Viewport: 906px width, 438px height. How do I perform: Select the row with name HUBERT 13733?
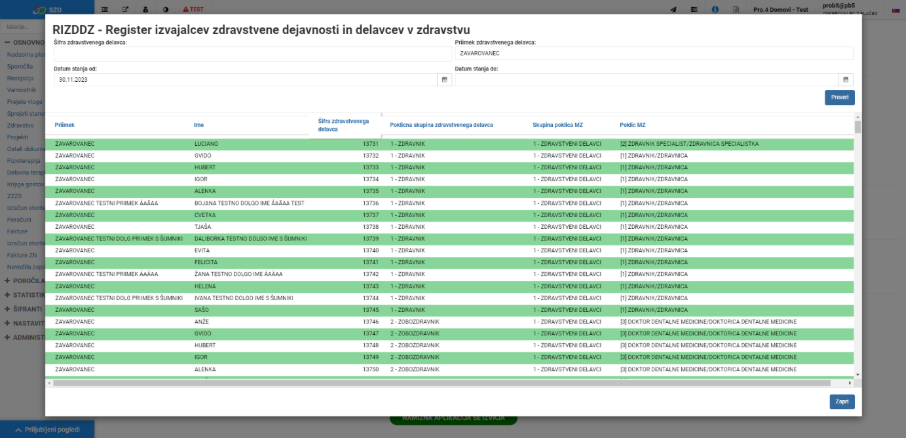[x=449, y=168]
